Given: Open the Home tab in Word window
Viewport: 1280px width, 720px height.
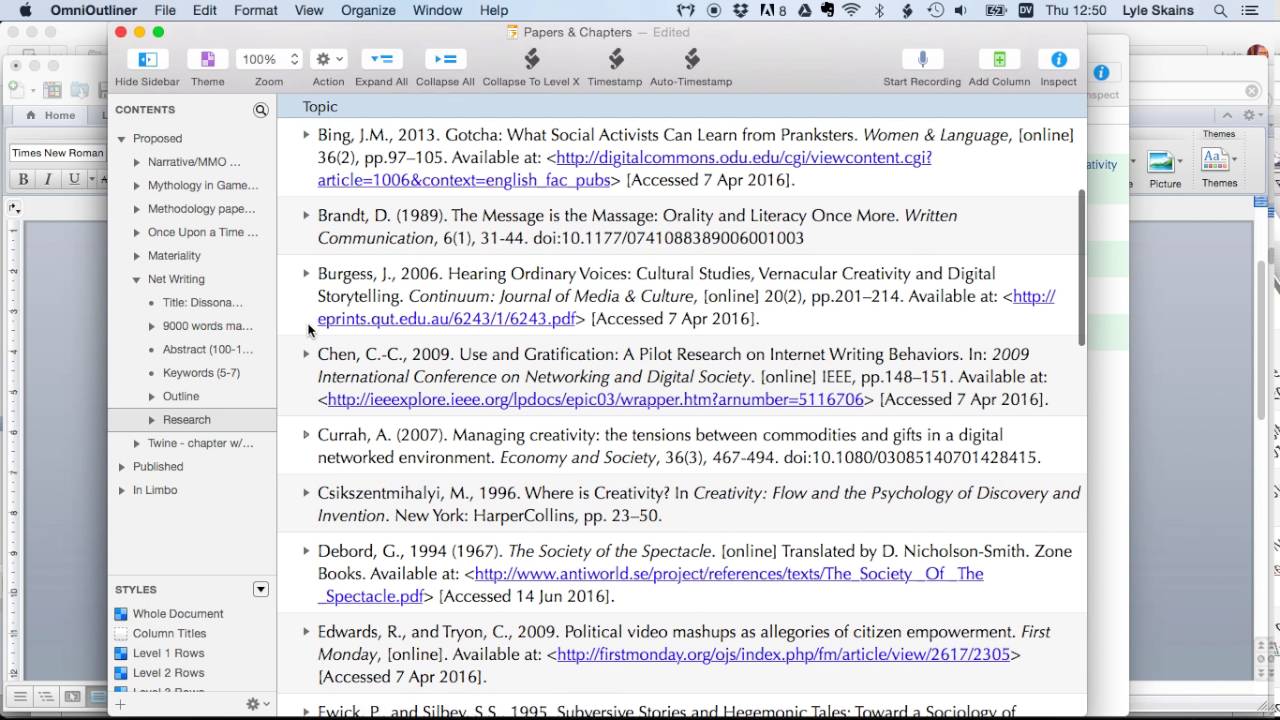Looking at the screenshot, I should click(x=51, y=115).
